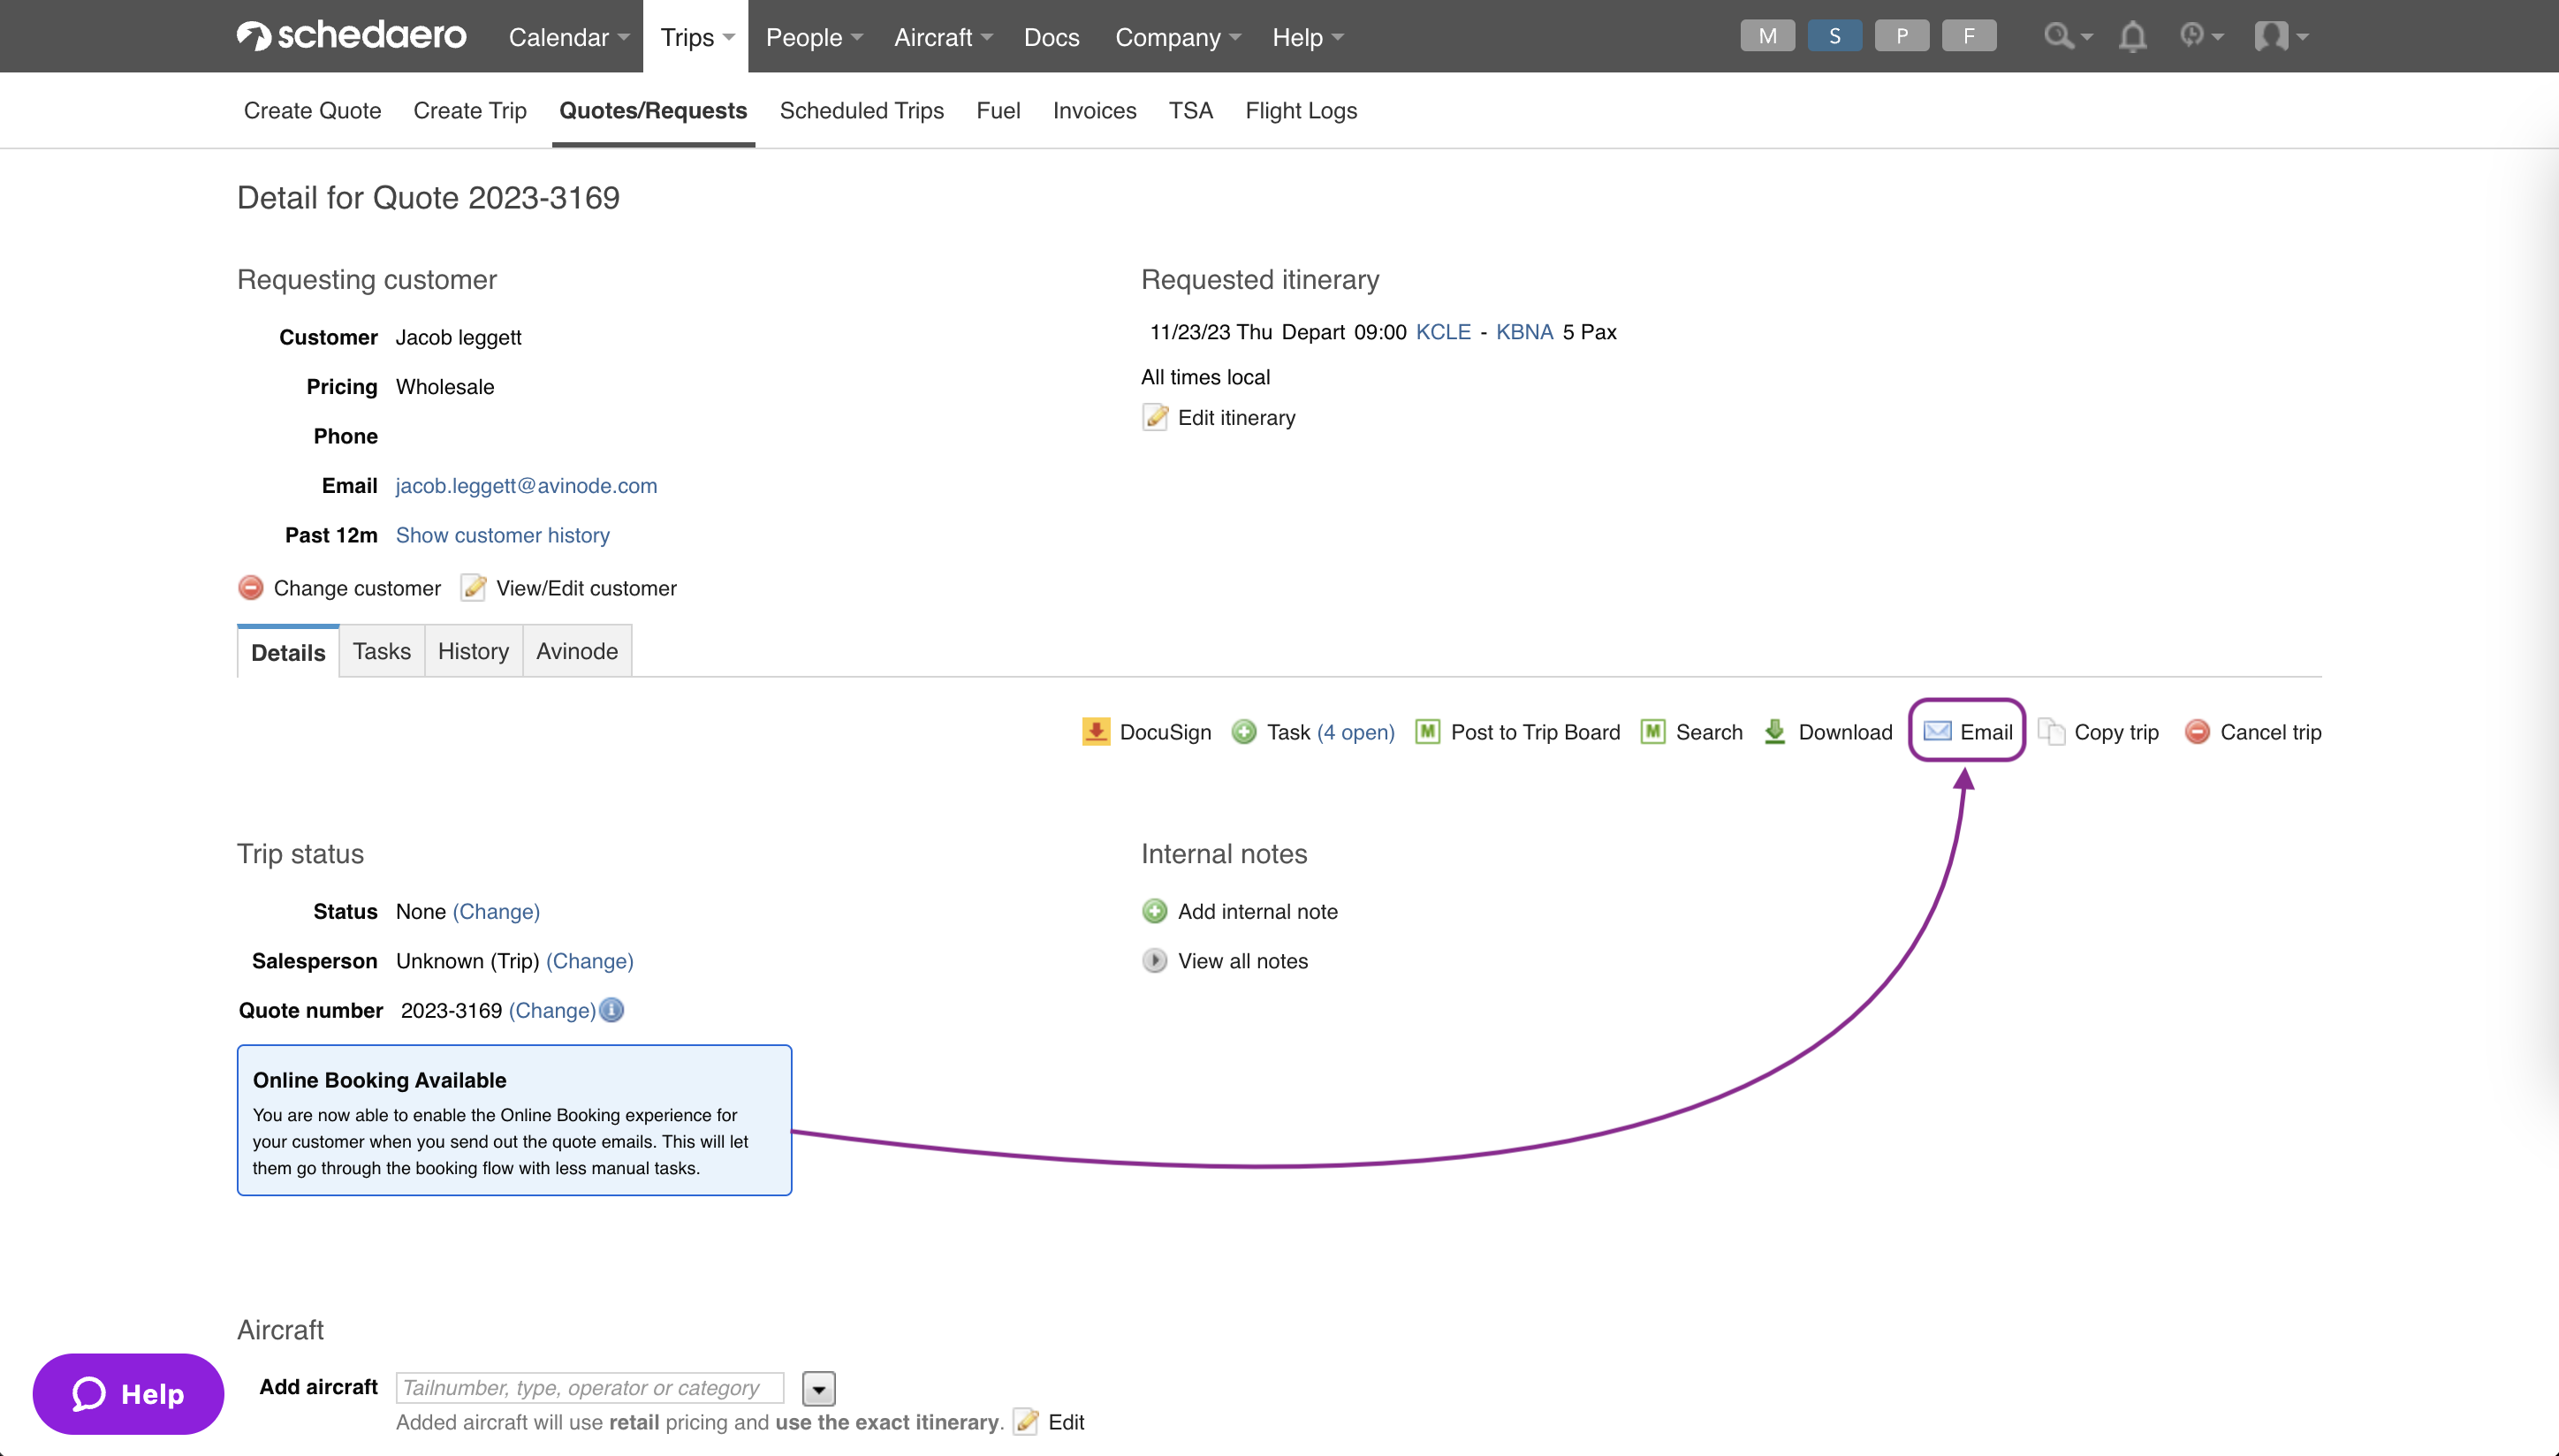The image size is (2559, 1456).
Task: Toggle the F filter button in header
Action: 1968,36
